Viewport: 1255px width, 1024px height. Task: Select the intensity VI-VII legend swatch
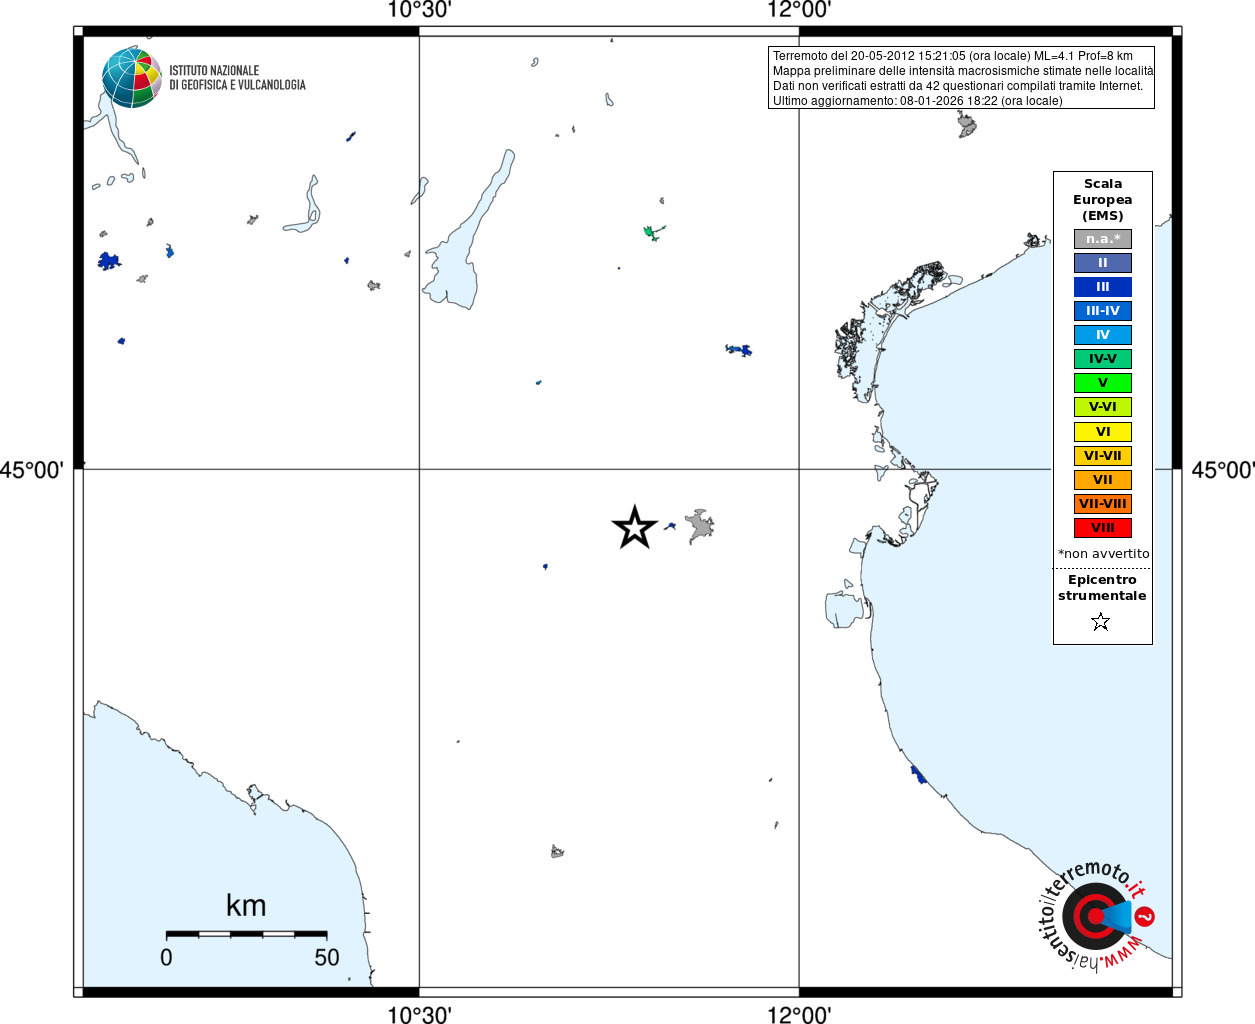[x=1103, y=456]
